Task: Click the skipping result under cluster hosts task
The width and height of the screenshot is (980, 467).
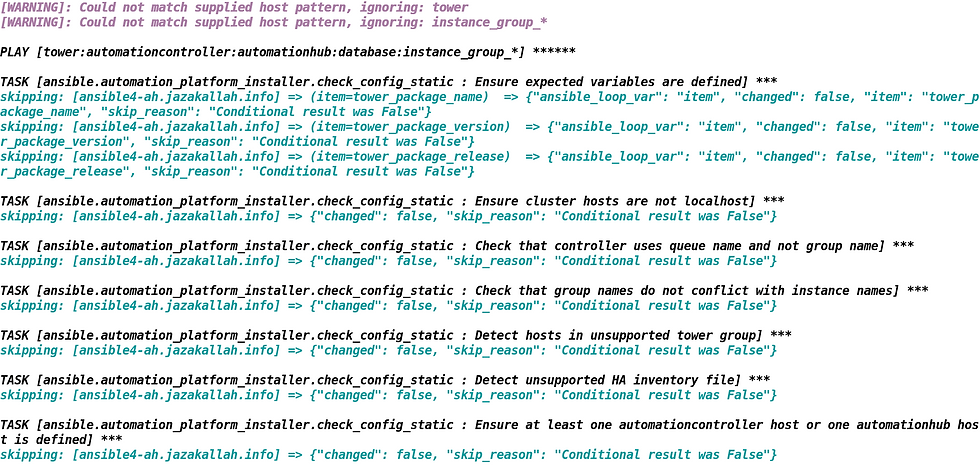Action: pos(389,216)
